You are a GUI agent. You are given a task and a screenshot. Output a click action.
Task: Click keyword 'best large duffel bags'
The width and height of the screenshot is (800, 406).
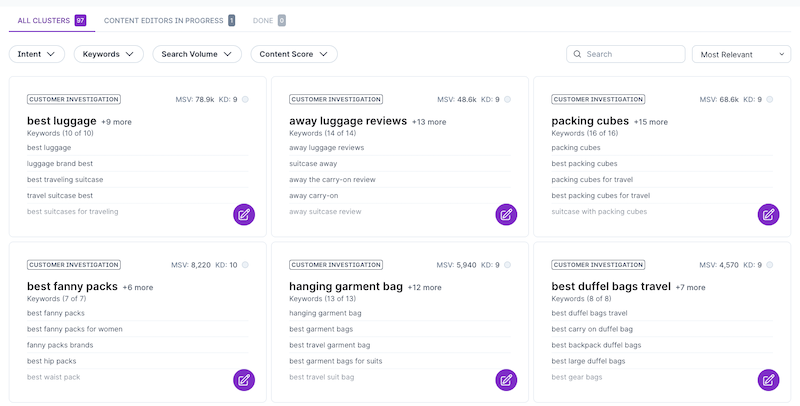click(588, 361)
